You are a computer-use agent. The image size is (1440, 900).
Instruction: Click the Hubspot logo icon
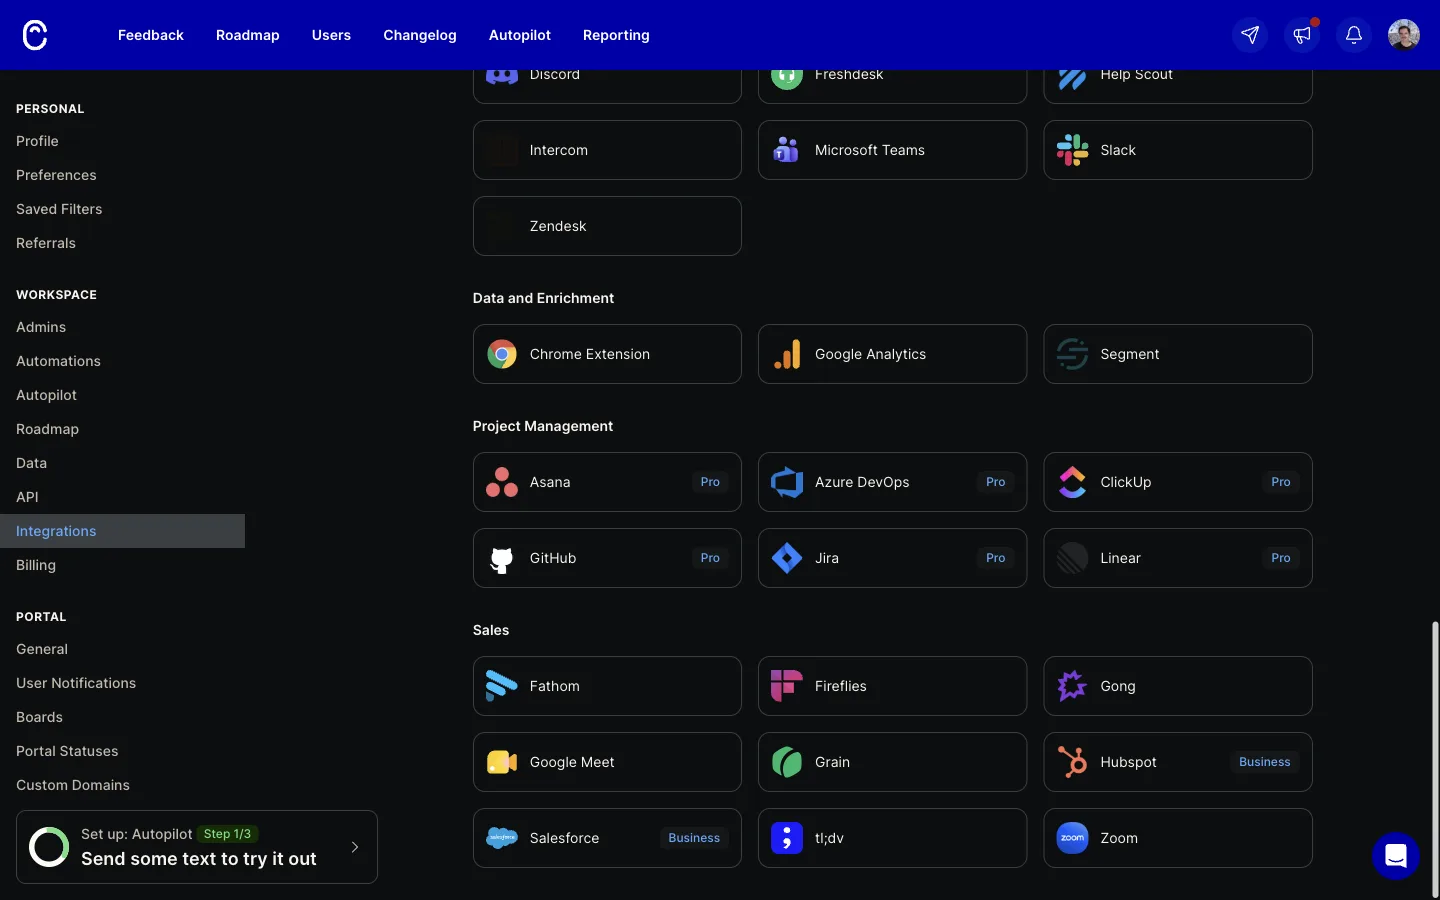[1072, 762]
